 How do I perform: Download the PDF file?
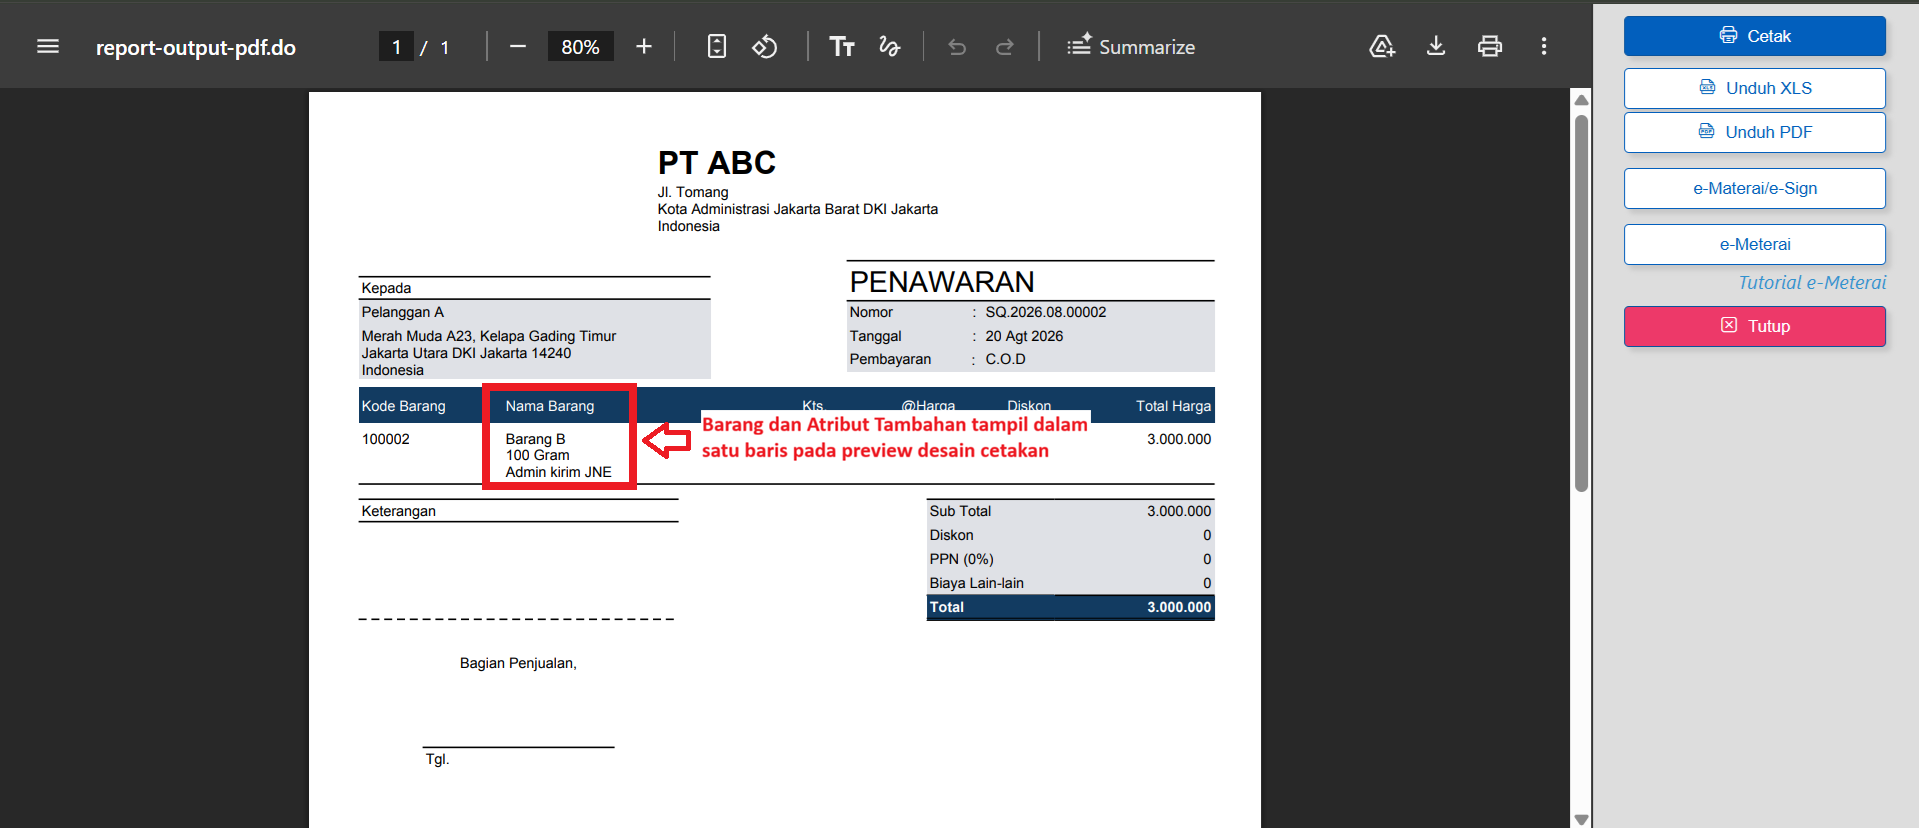click(x=1436, y=47)
